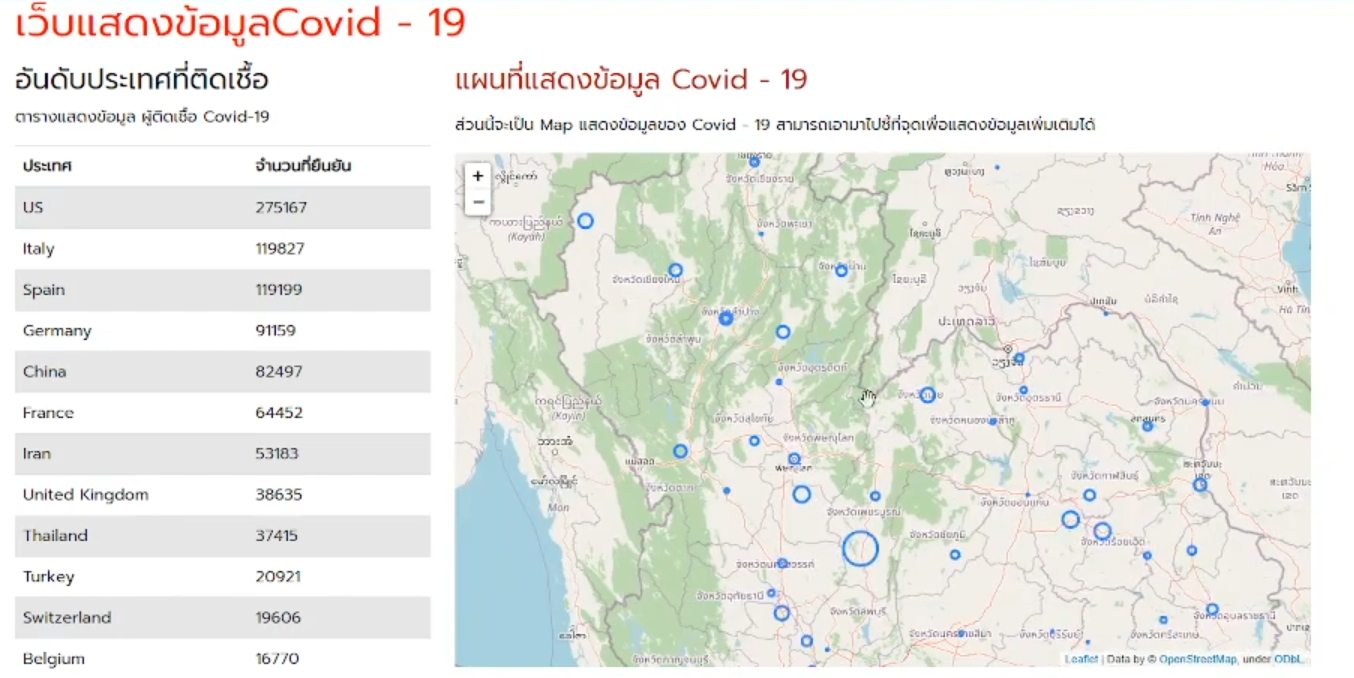Click the confirmed count 64452

tap(279, 412)
